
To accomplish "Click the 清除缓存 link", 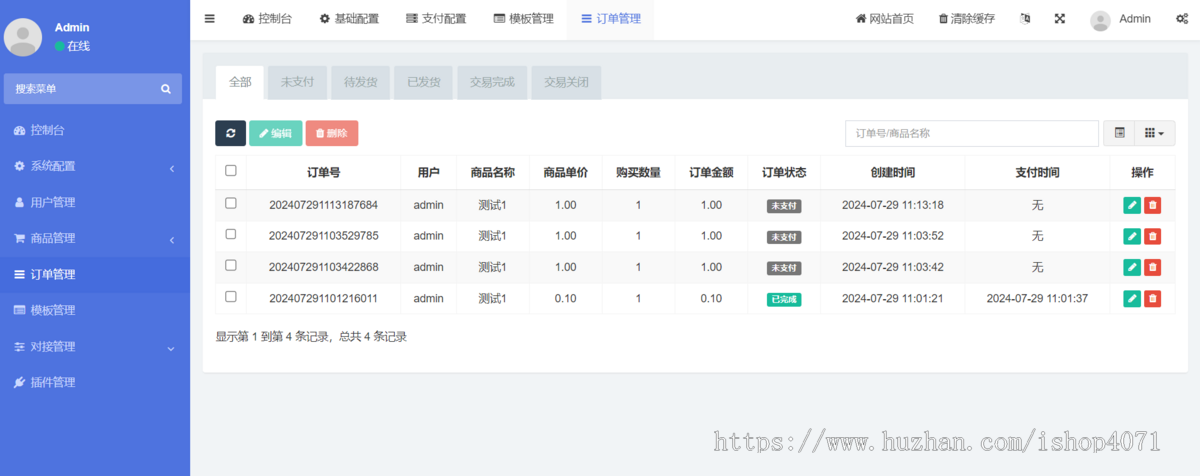I will [x=966, y=19].
